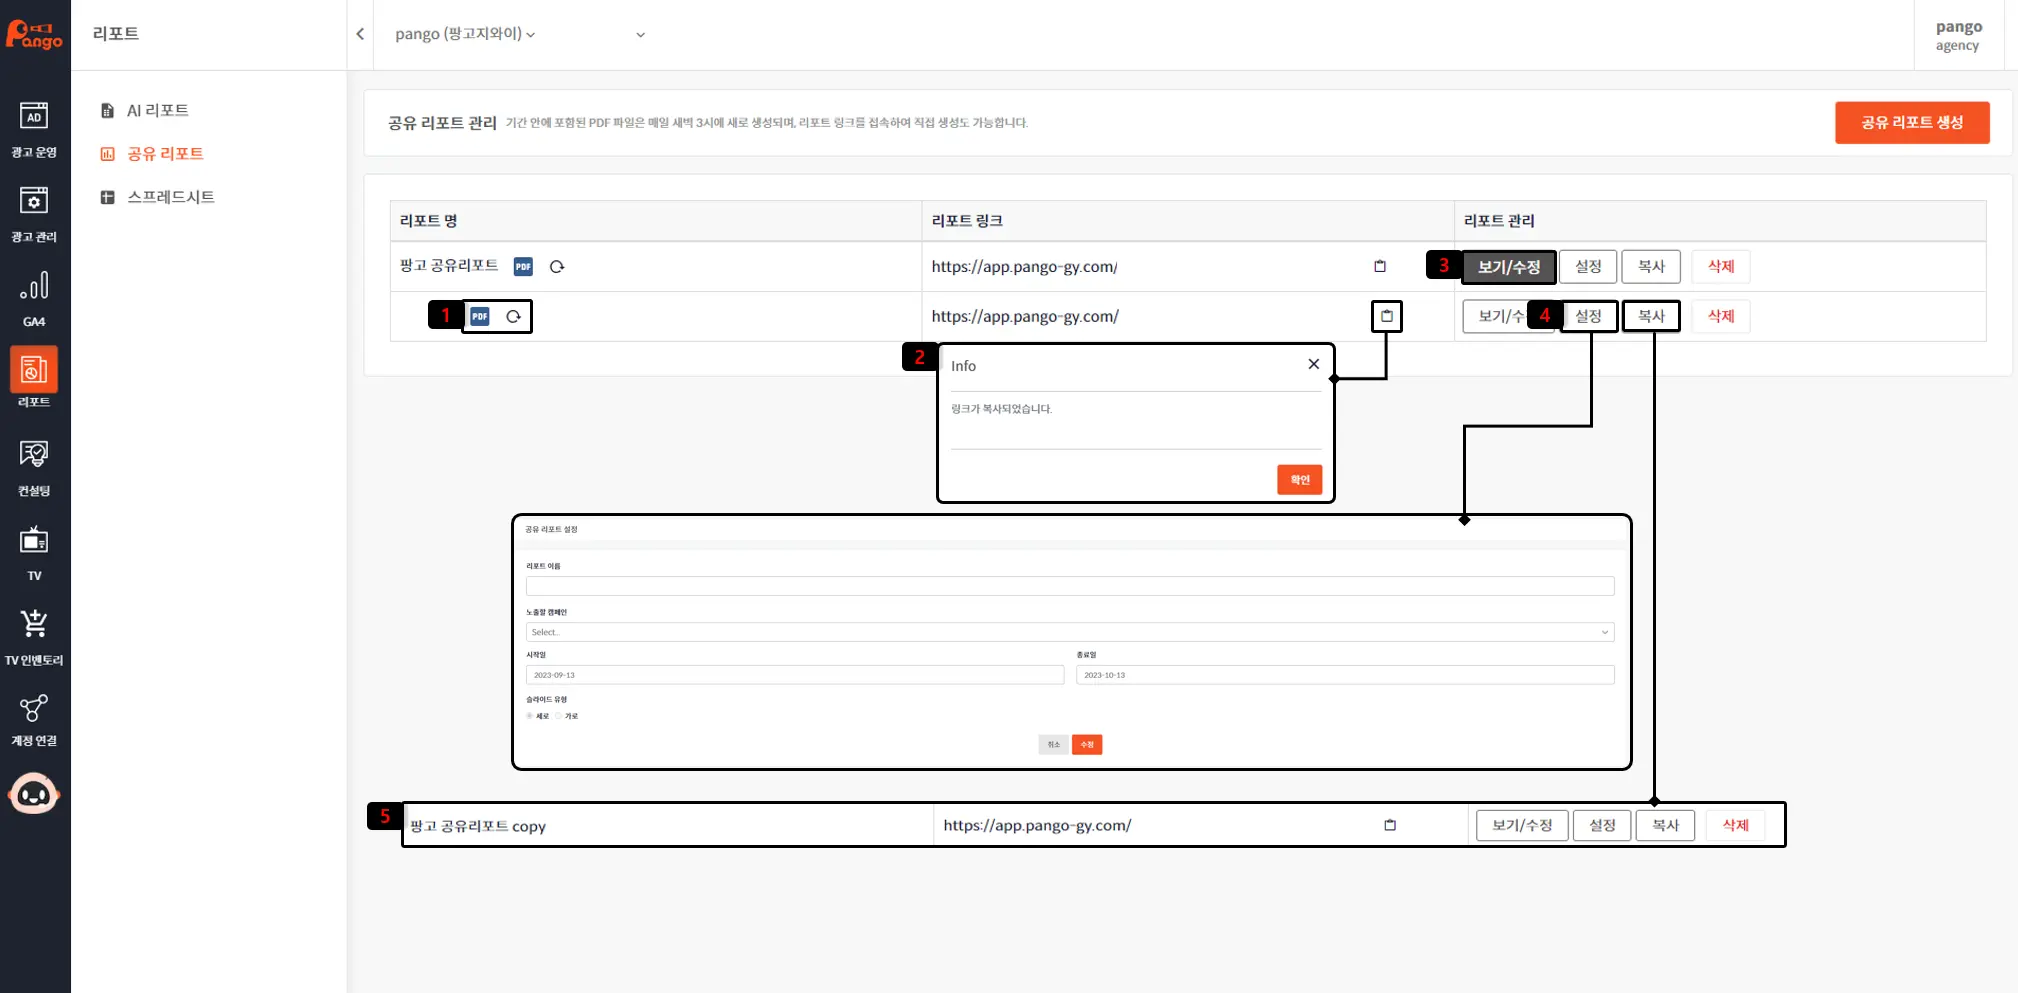Download PDF for 팡고 공유리포트 row
The width and height of the screenshot is (2018, 993).
pos(523,266)
